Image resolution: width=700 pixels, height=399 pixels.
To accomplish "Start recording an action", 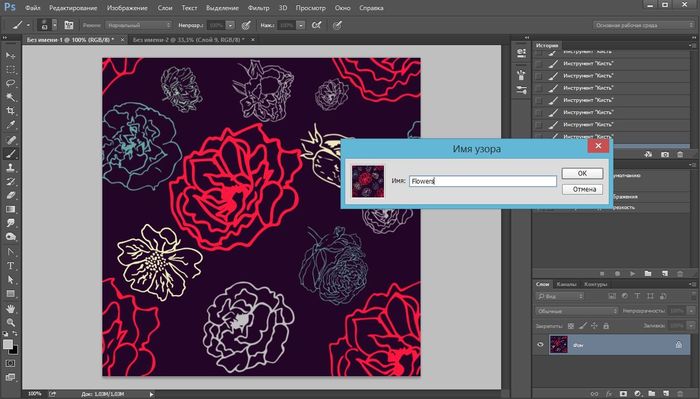I will pos(617,273).
